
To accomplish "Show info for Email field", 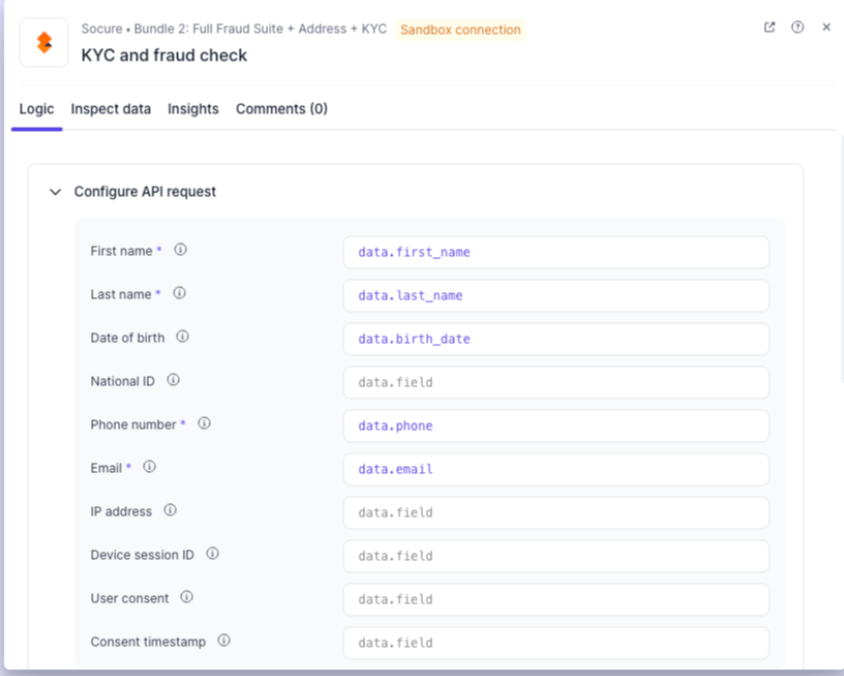I will 149,467.
